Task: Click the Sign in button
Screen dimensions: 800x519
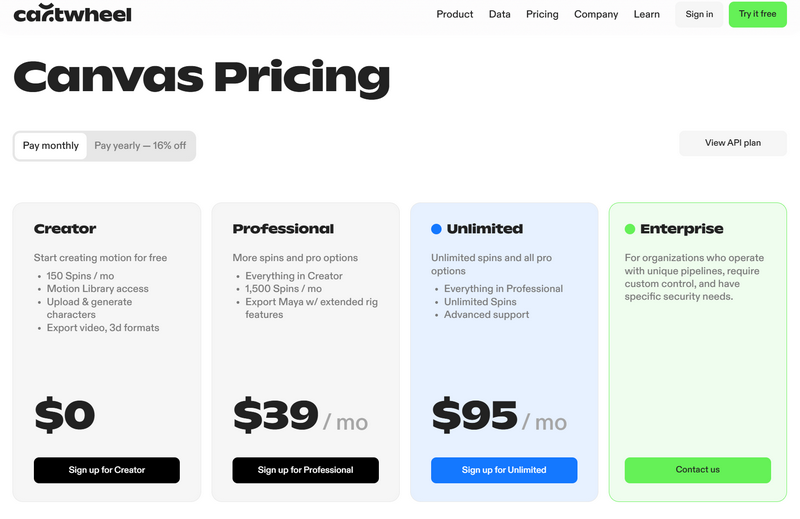Action: pyautogui.click(x=699, y=14)
